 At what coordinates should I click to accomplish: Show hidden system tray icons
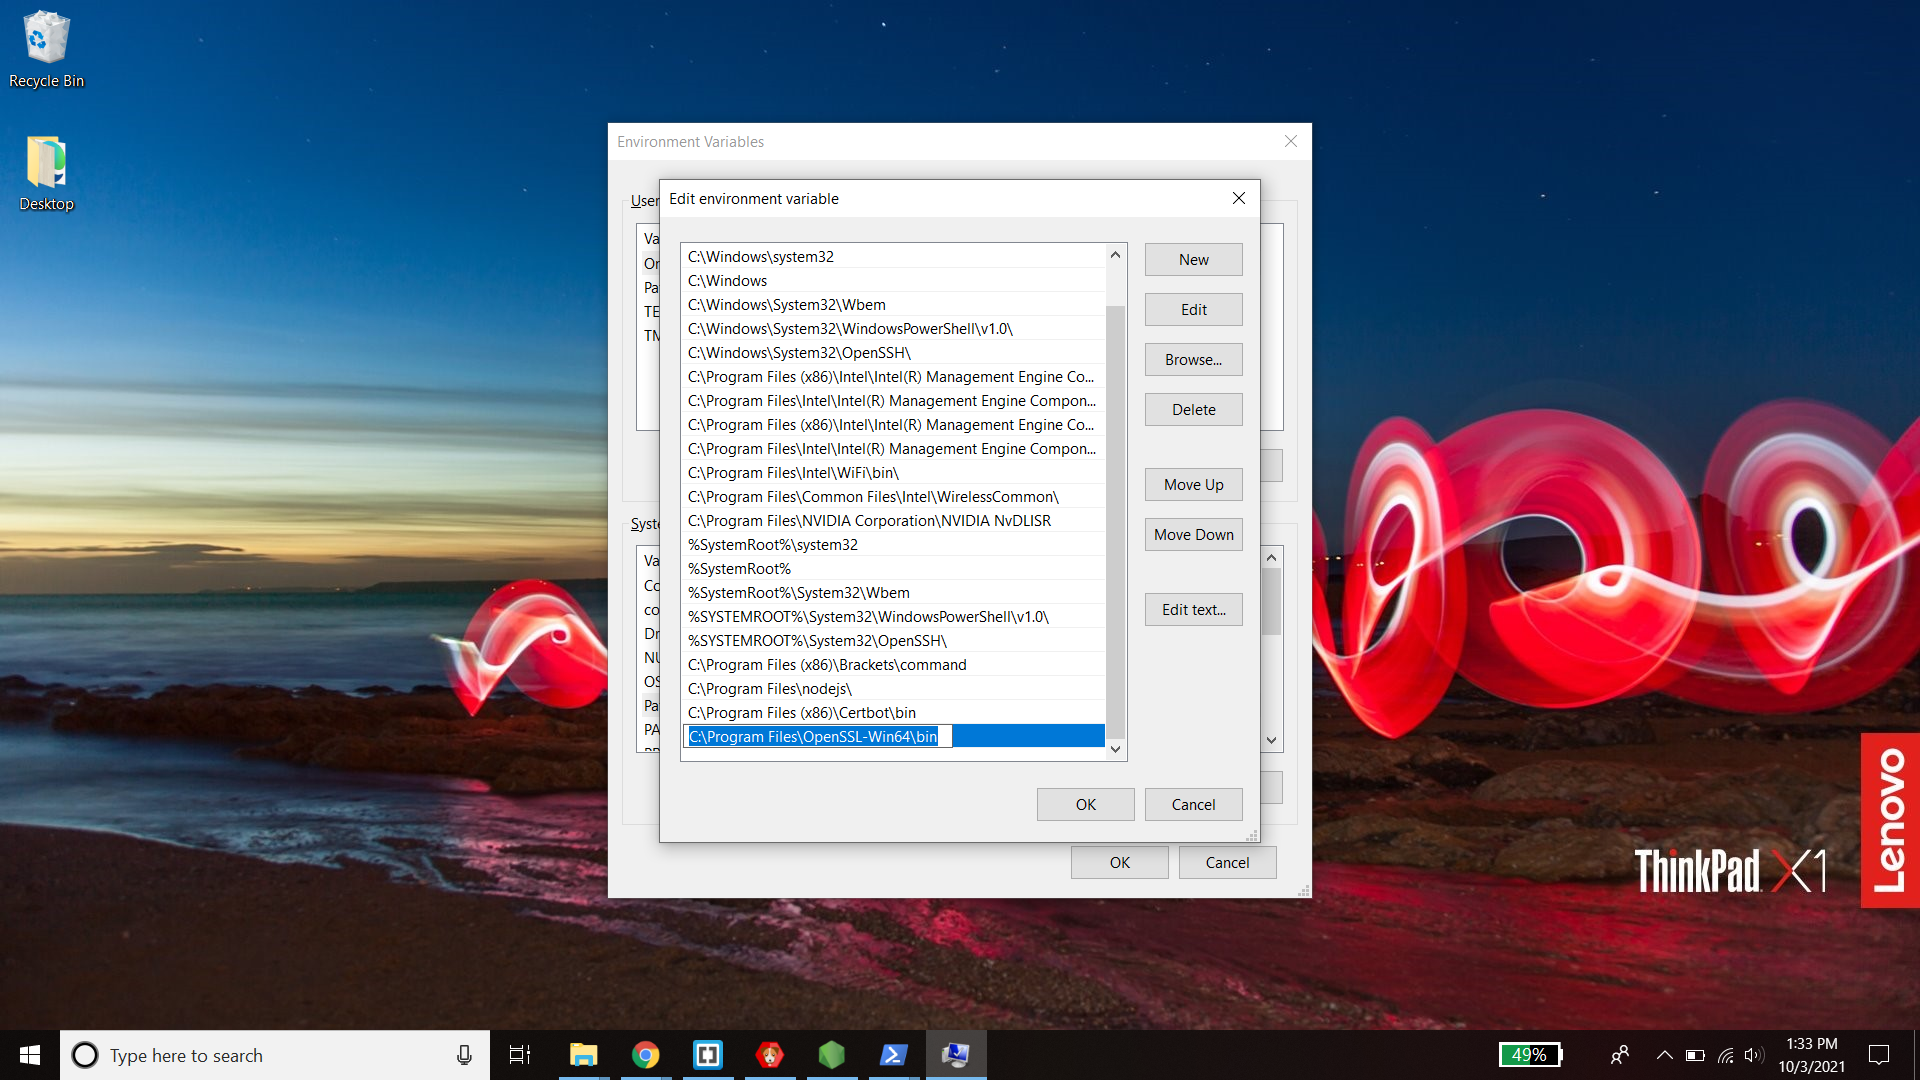(1664, 1055)
